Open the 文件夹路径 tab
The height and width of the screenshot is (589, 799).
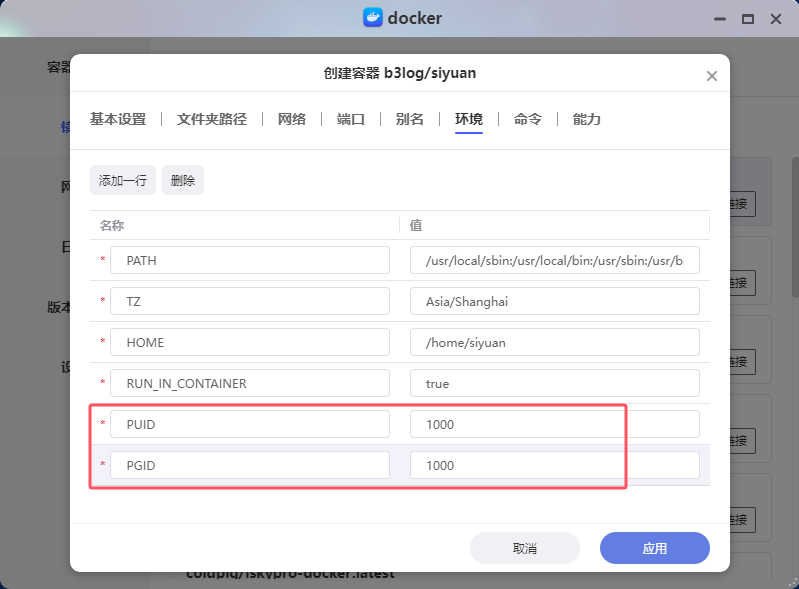[x=212, y=119]
